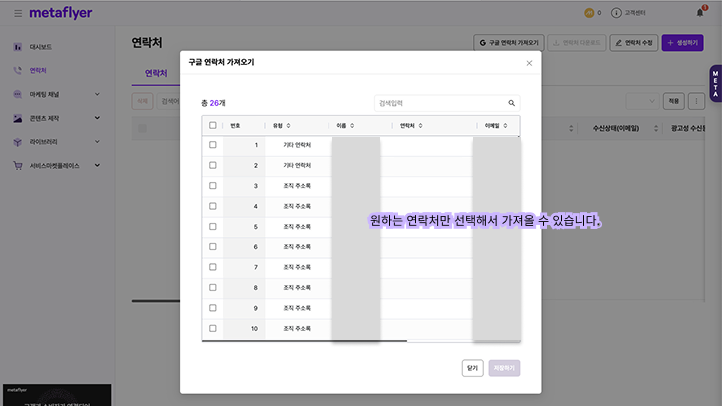Select the checkbox for row number 5

(212, 226)
